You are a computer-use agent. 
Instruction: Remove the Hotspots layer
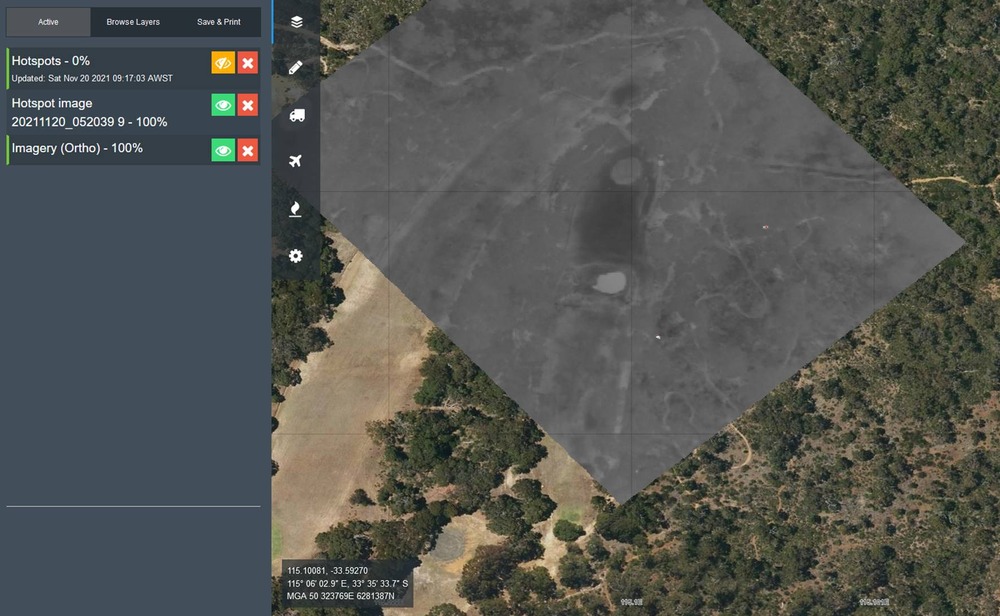[248, 63]
